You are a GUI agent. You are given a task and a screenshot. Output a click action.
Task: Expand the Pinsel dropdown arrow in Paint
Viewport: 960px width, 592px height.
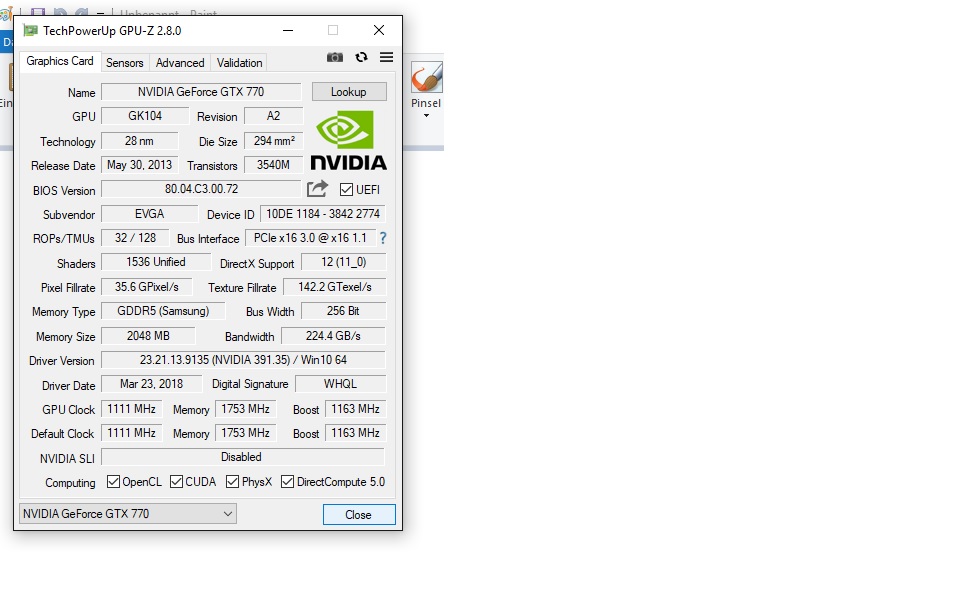[x=426, y=116]
